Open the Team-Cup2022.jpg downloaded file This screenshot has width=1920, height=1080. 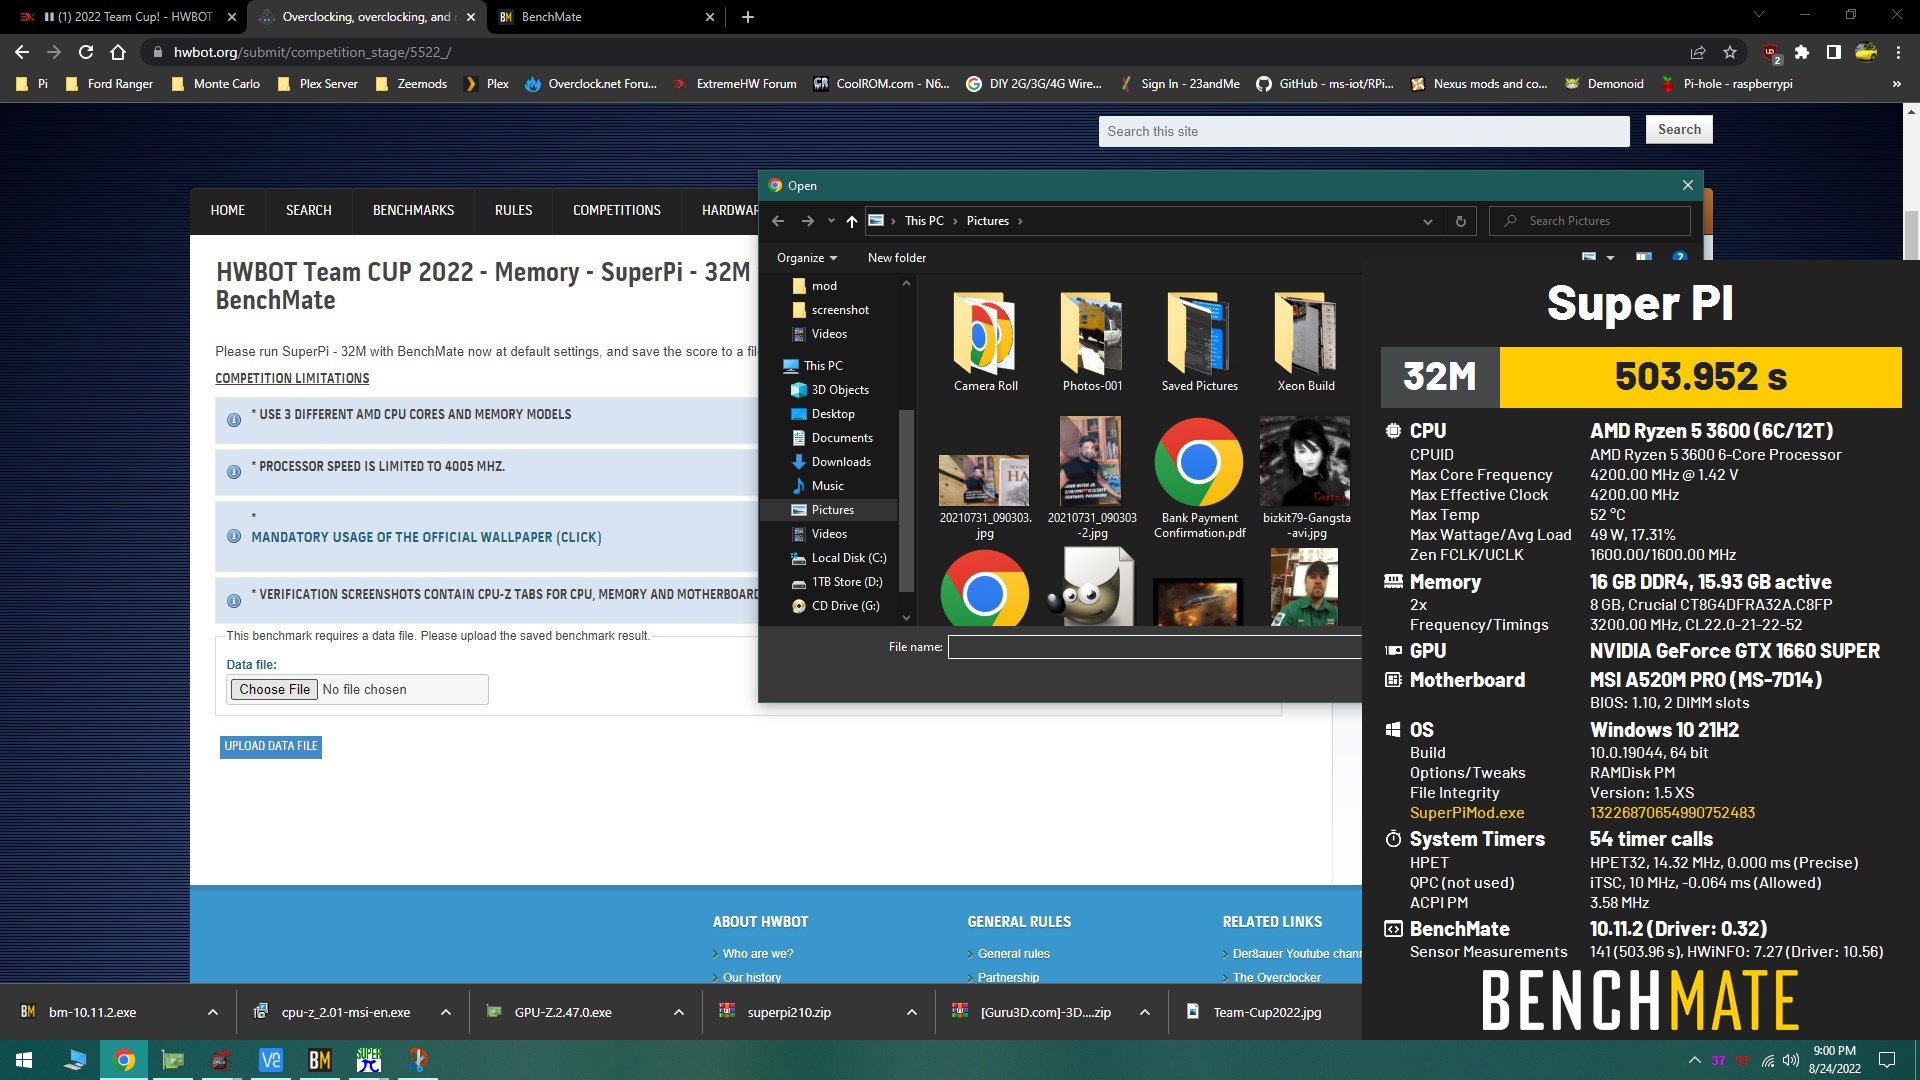click(x=1266, y=1013)
